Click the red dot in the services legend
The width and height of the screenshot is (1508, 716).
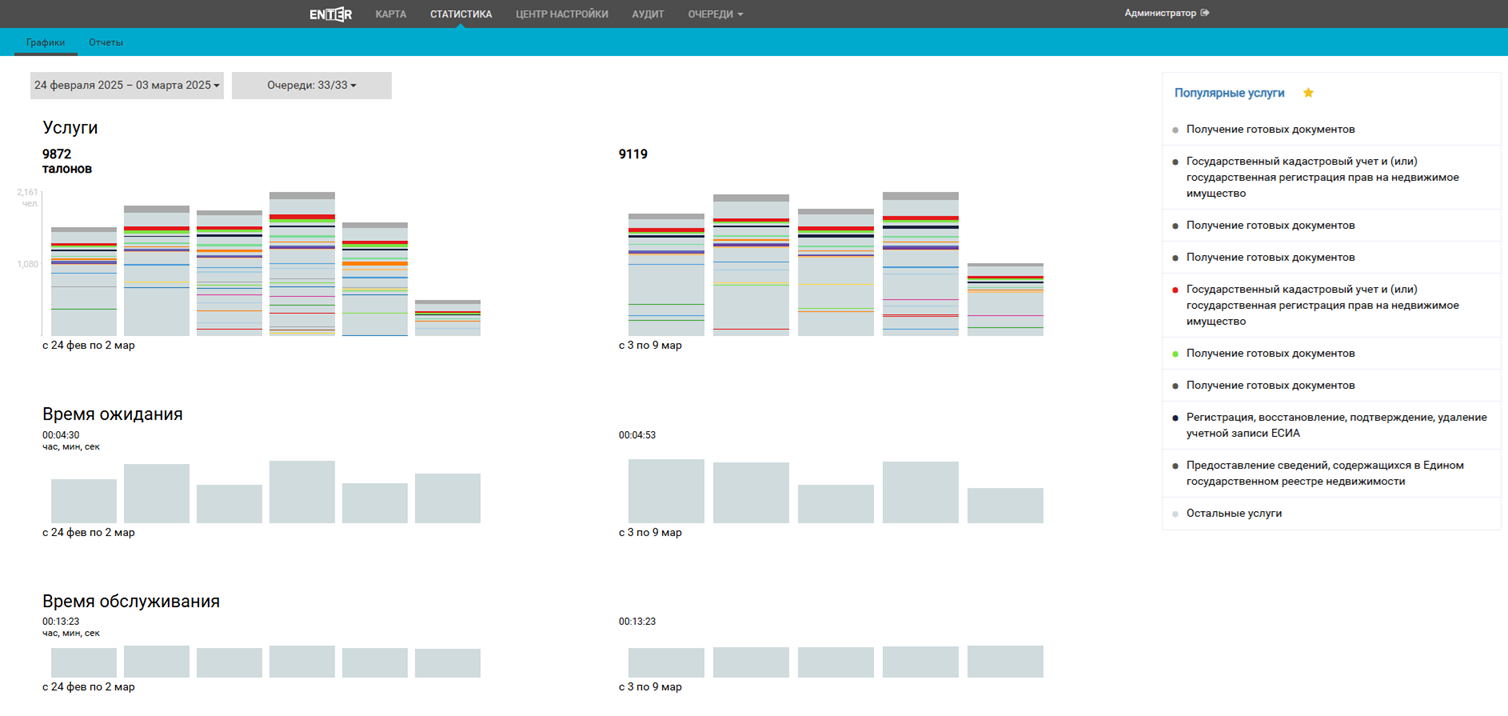tap(1175, 290)
